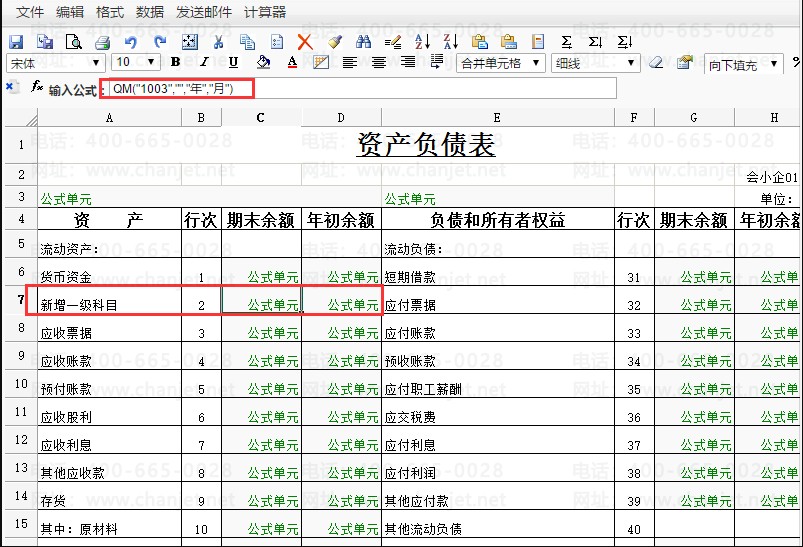803x547 pixels.
Task: Align text to the right
Action: (408, 62)
